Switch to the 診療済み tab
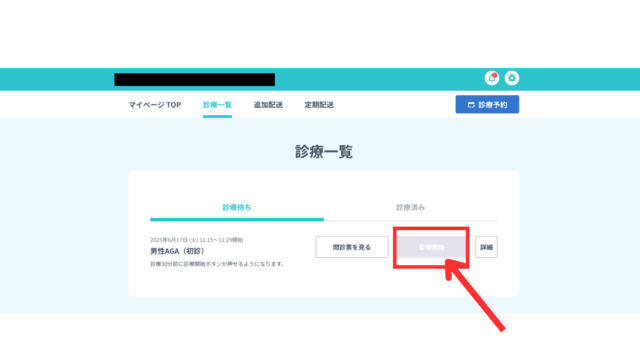This screenshot has width=640, height=360. point(411,207)
